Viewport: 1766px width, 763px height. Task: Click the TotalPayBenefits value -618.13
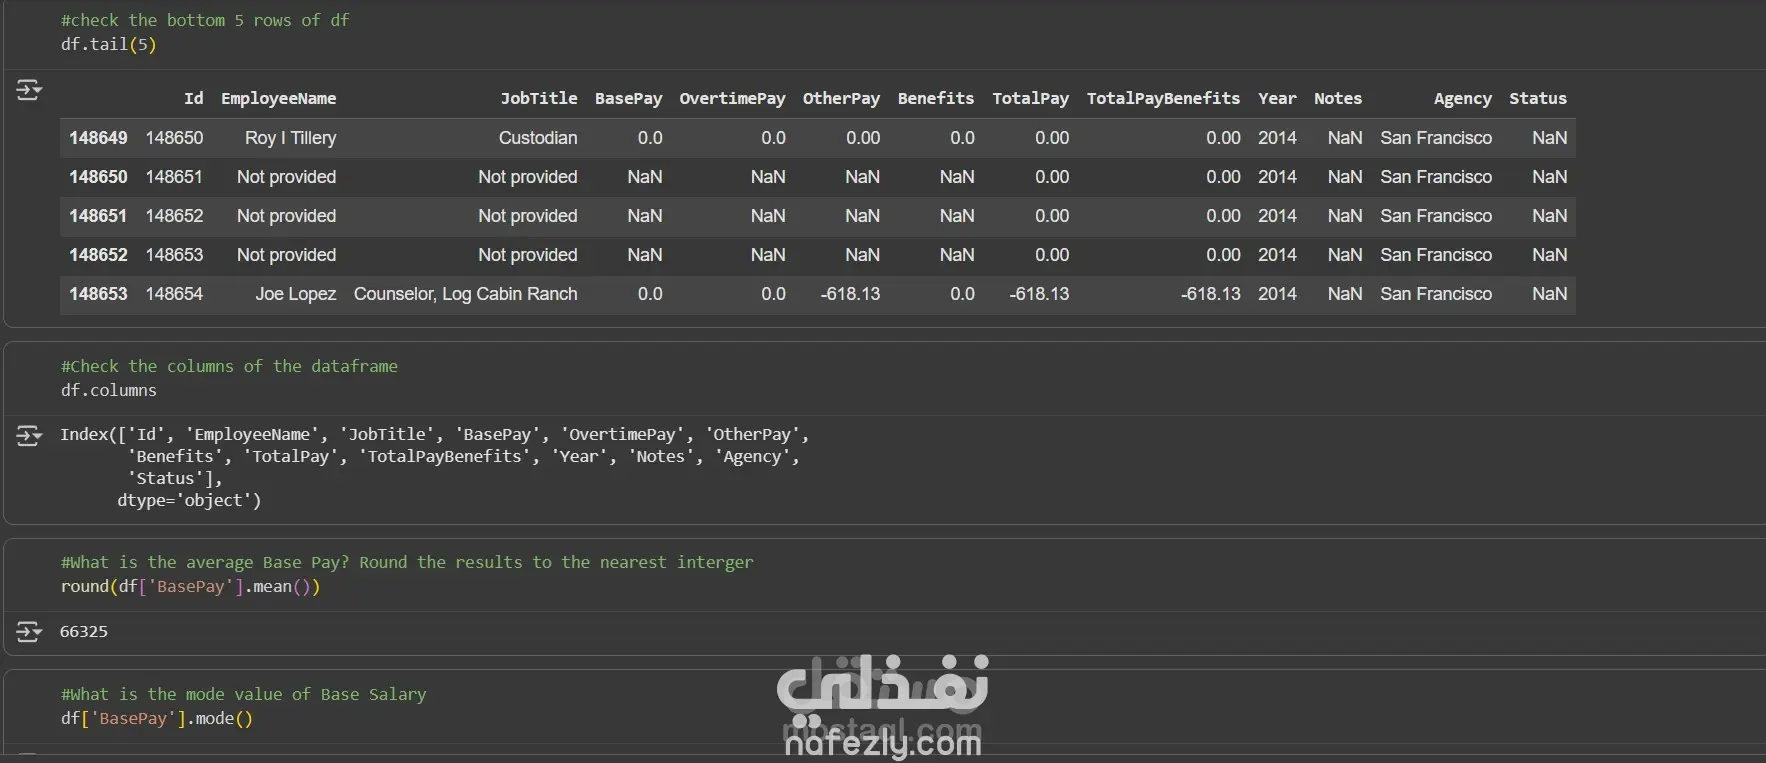click(x=1210, y=294)
